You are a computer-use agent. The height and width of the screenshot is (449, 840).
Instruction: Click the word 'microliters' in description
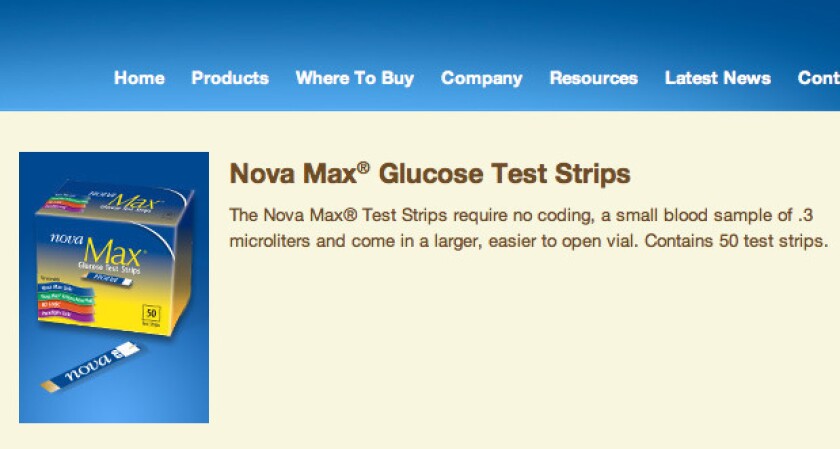pos(269,241)
